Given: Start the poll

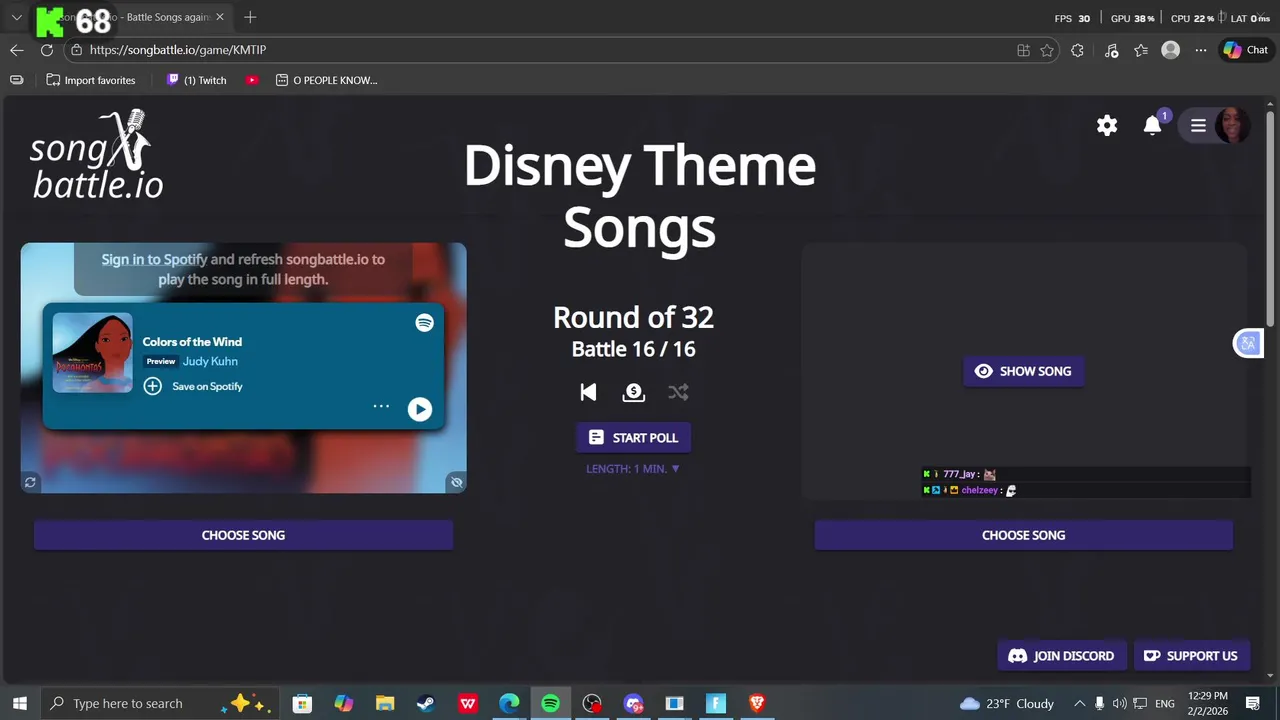Looking at the screenshot, I should click(x=633, y=437).
